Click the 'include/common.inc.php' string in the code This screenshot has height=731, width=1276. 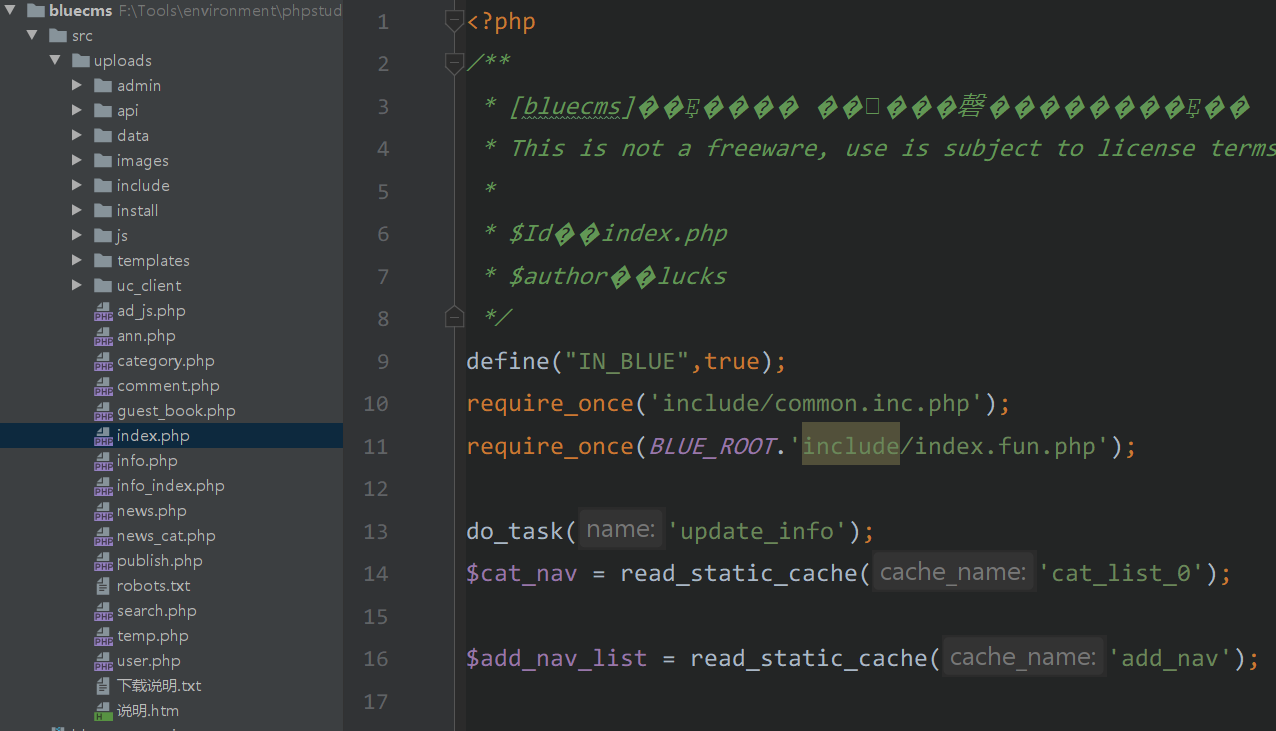tap(816, 404)
